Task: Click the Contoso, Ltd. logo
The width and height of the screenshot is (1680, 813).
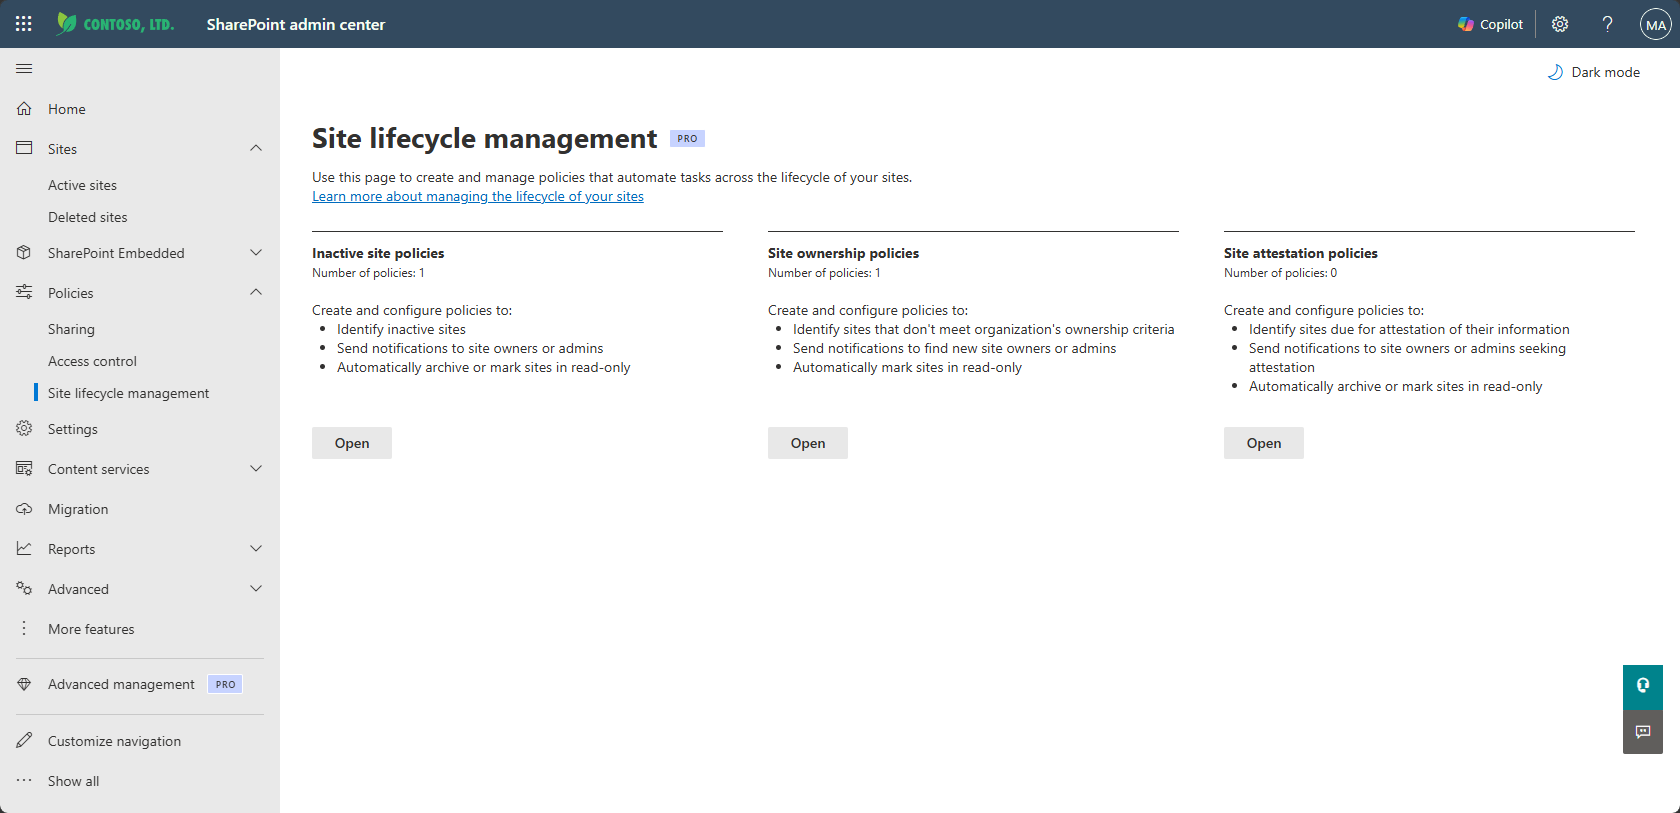Action: [115, 24]
